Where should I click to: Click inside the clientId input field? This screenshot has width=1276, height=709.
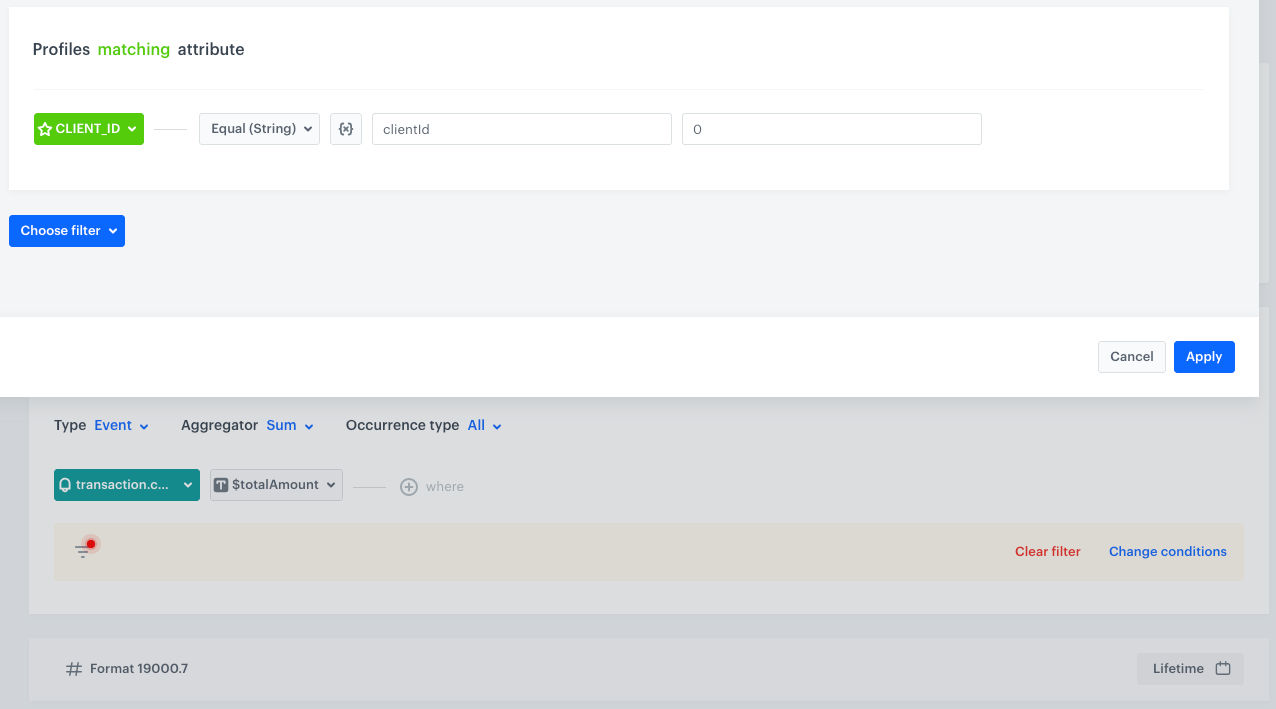(521, 128)
